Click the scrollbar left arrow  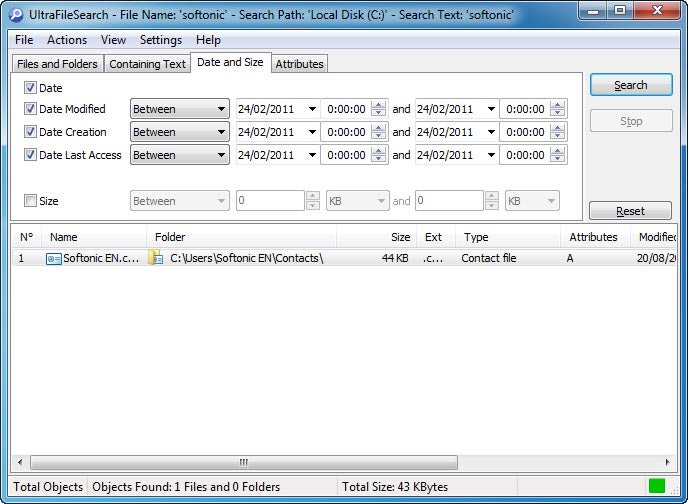pos(20,462)
